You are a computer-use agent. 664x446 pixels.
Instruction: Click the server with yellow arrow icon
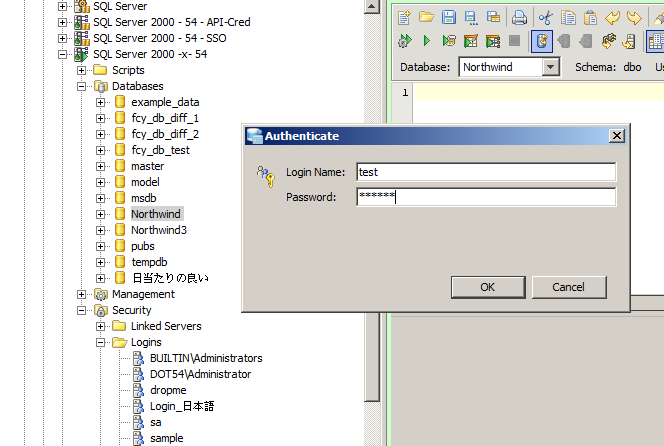tap(629, 41)
